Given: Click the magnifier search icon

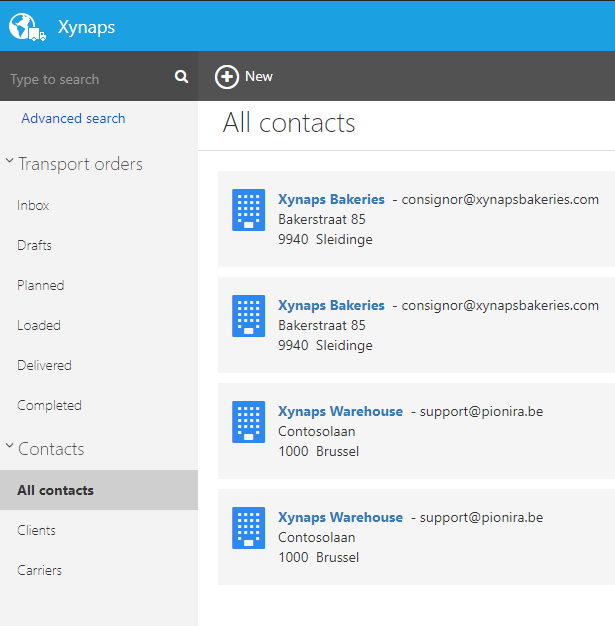Looking at the screenshot, I should 181,77.
